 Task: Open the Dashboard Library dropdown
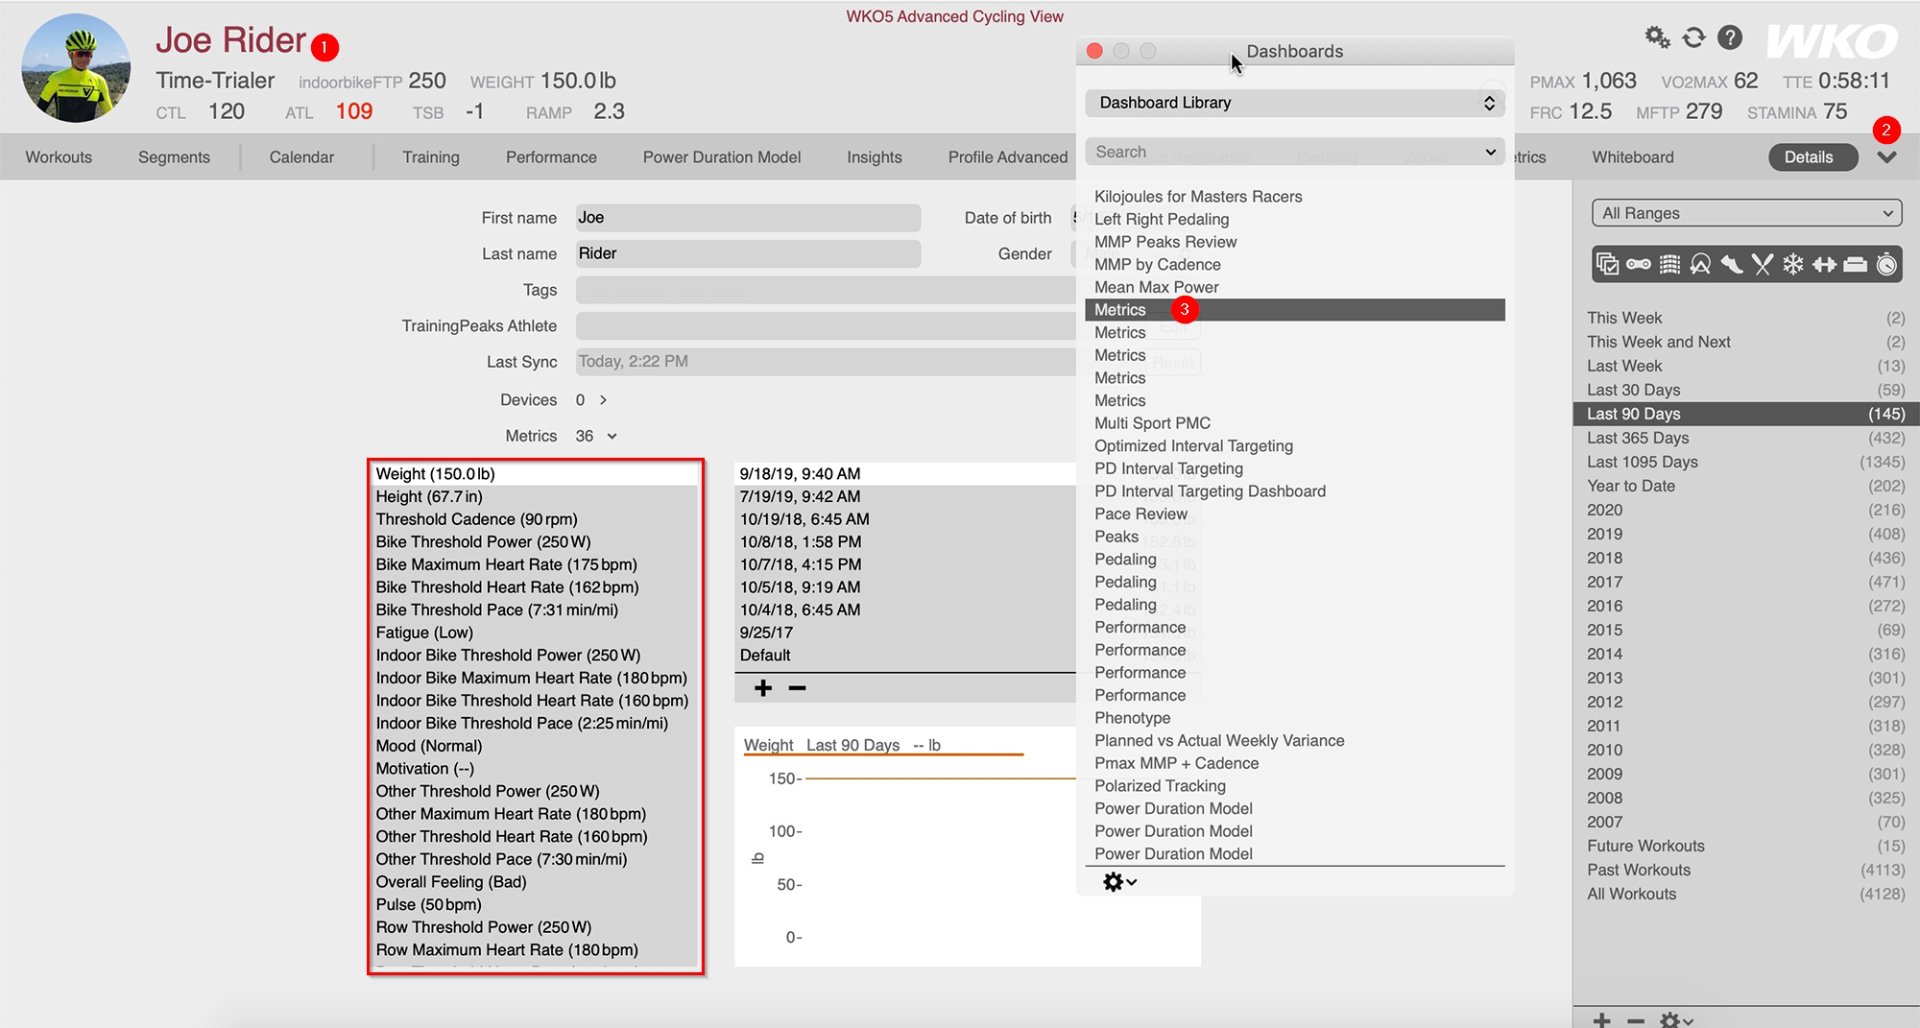click(x=1293, y=102)
